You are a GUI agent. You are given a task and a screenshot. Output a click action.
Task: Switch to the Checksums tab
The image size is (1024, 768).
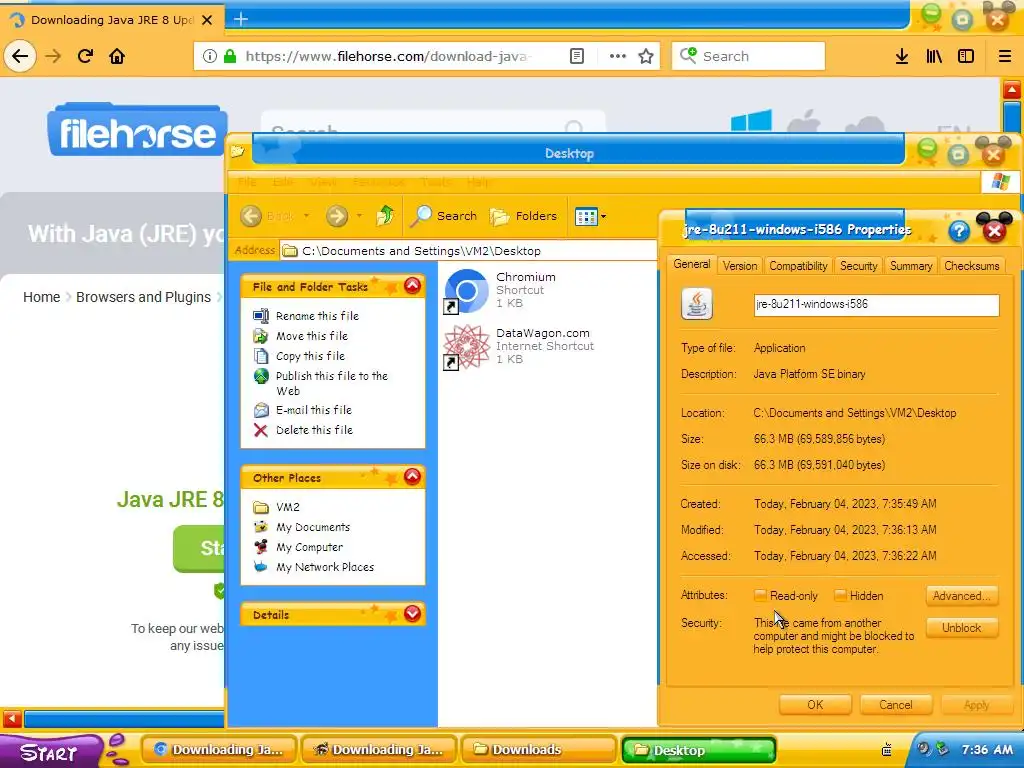click(972, 266)
